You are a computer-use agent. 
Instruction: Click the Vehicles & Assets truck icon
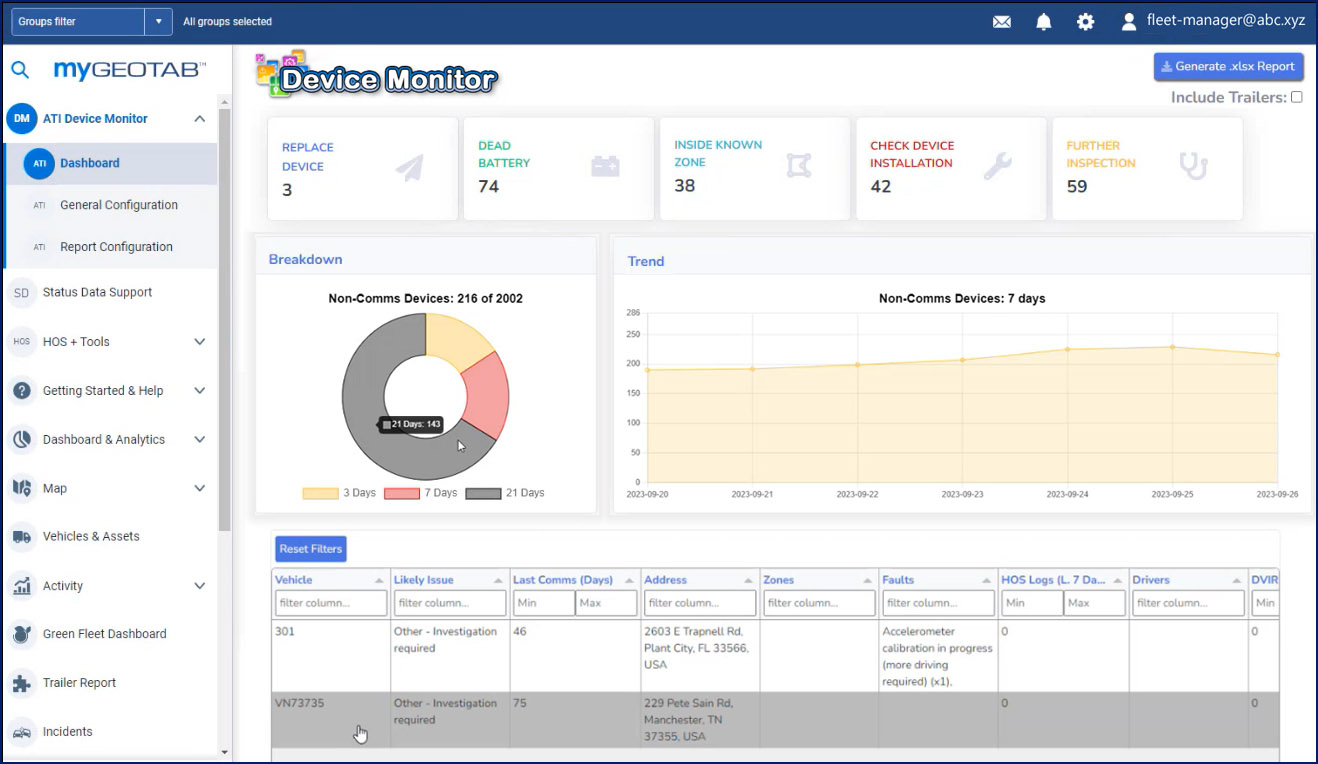(x=21, y=537)
